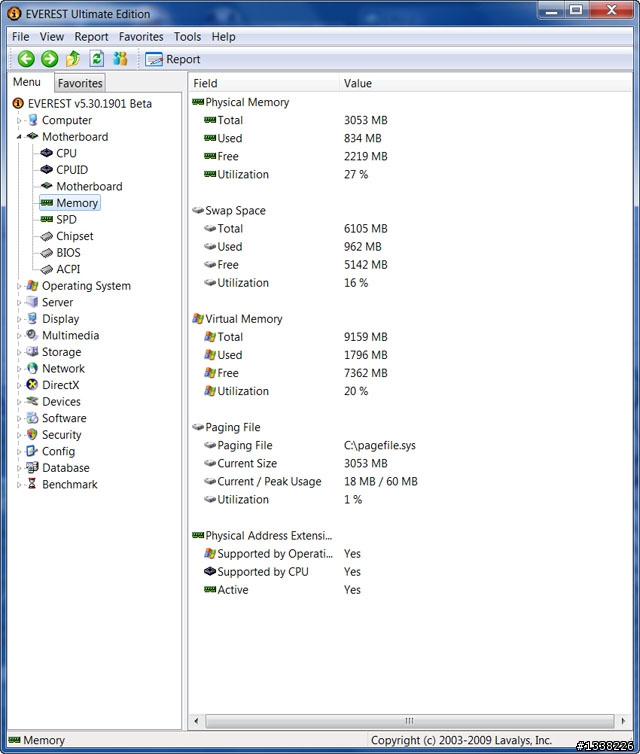The width and height of the screenshot is (640, 754).
Task: Select the Swap Space Used row
Action: (x=410, y=247)
